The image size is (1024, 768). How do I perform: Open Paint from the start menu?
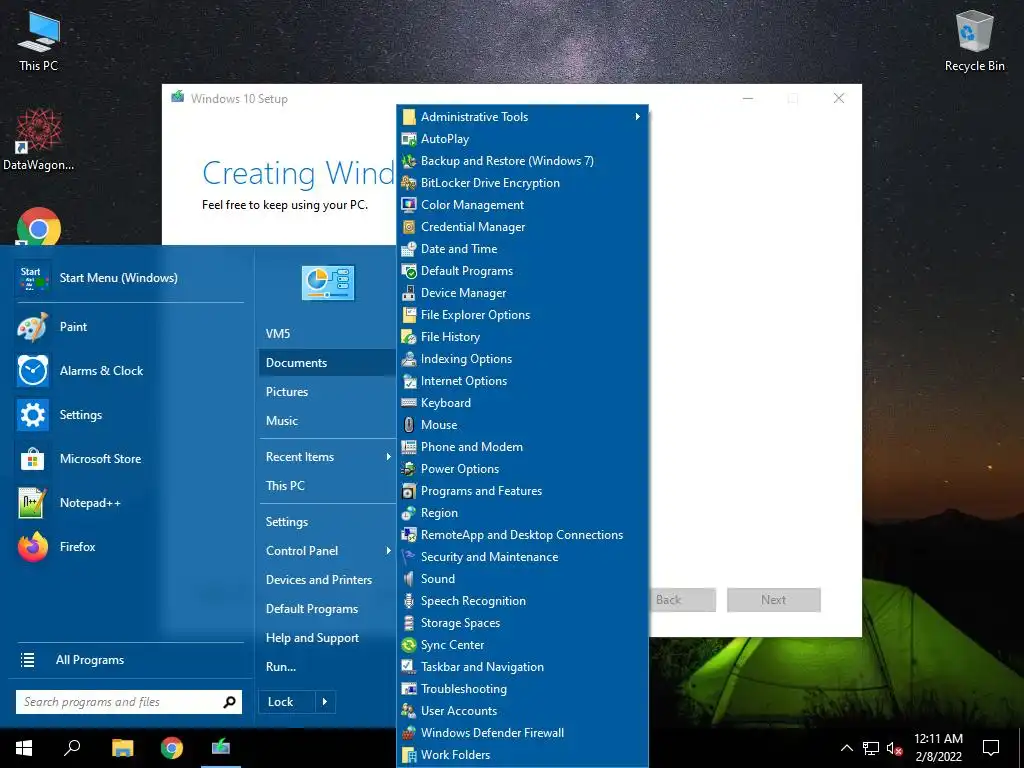(x=129, y=327)
